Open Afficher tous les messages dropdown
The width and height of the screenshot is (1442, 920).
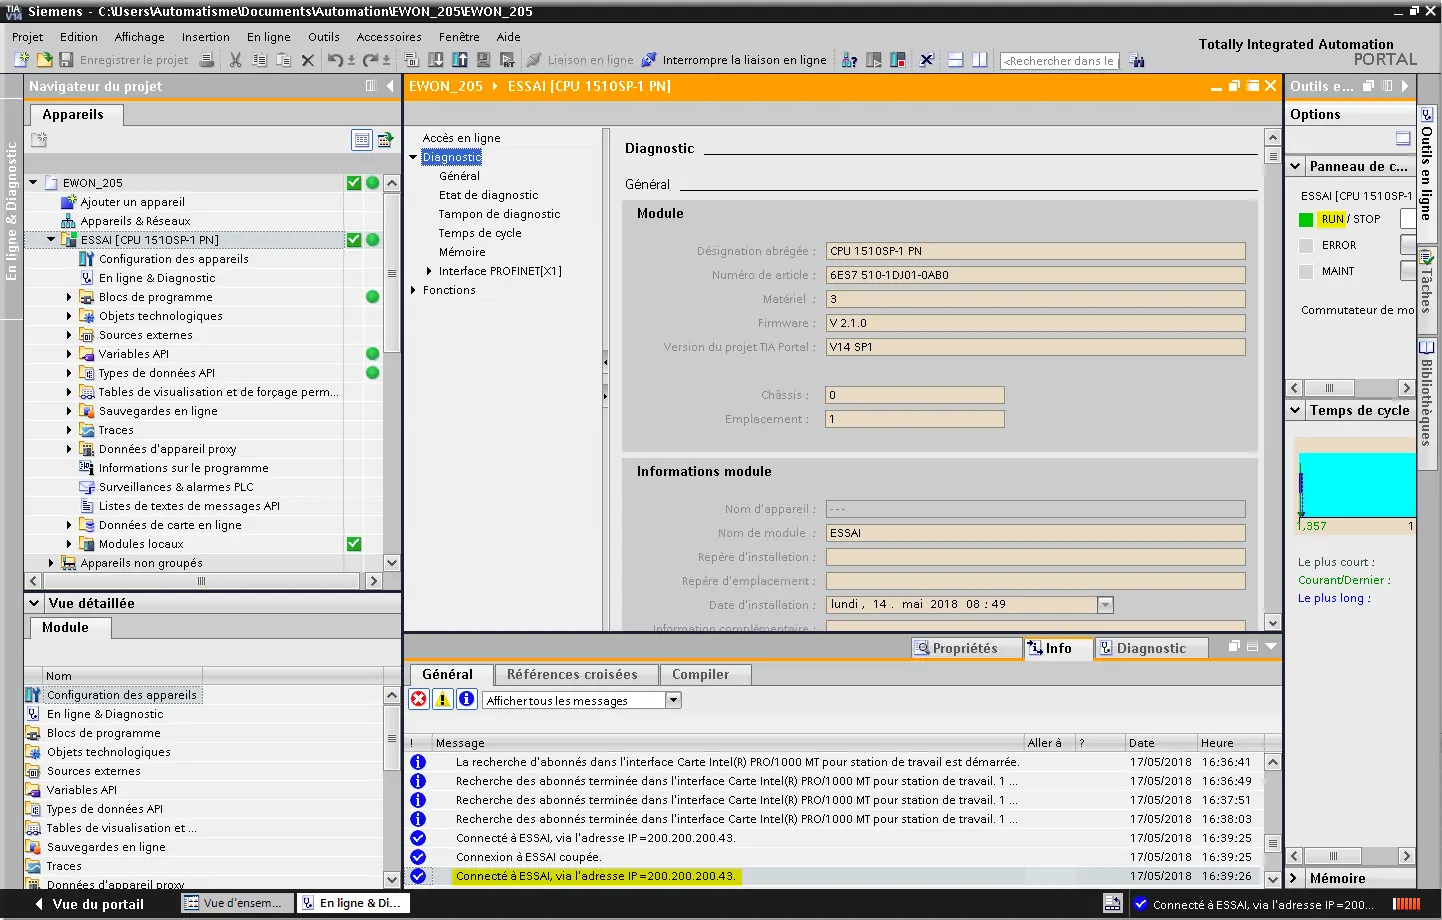[673, 700]
